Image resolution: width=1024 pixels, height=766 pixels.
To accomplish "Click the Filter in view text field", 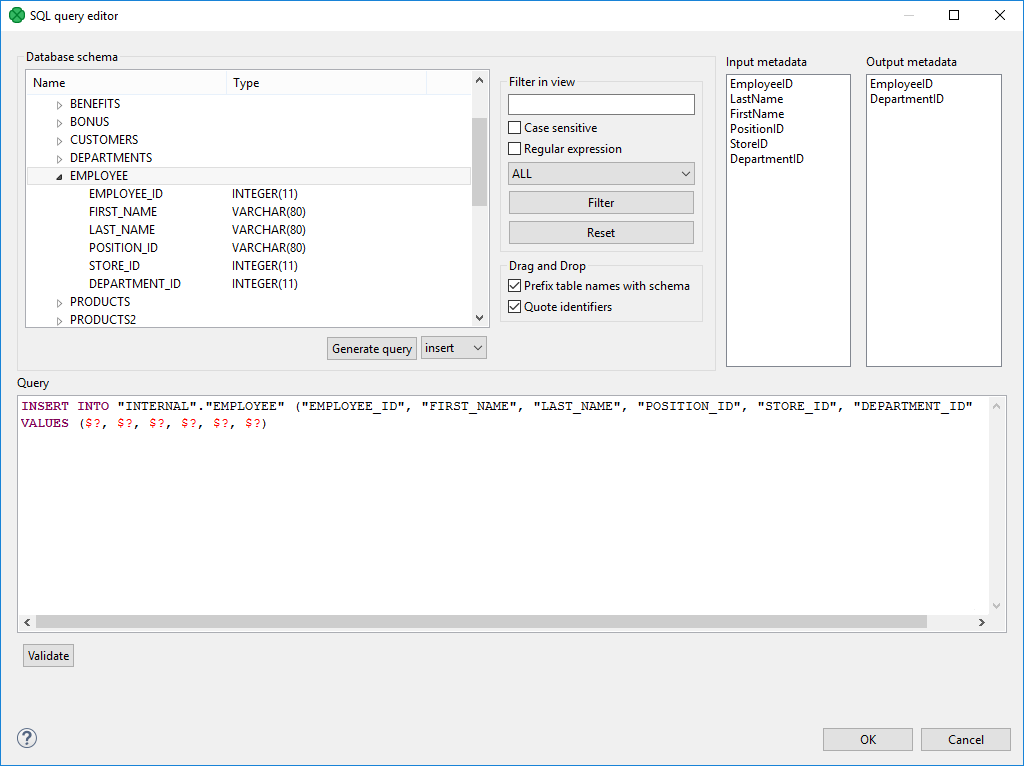I will (600, 104).
